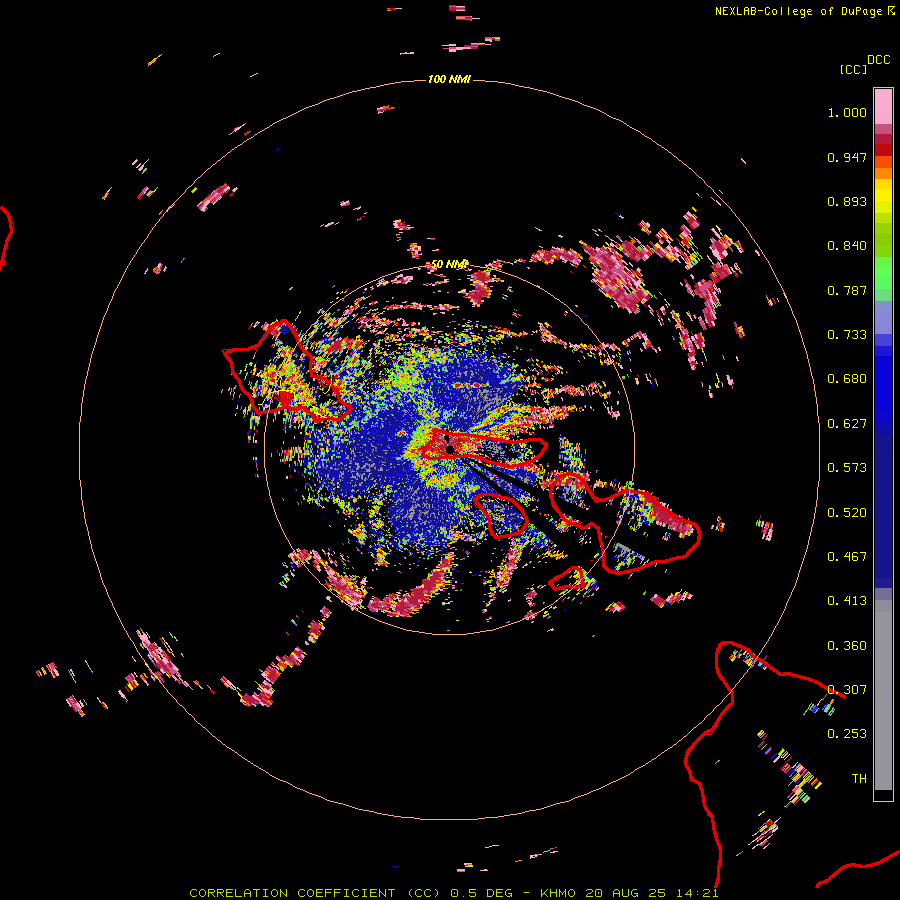Click the 0.947 scale value
900x900 pixels.
(847, 157)
